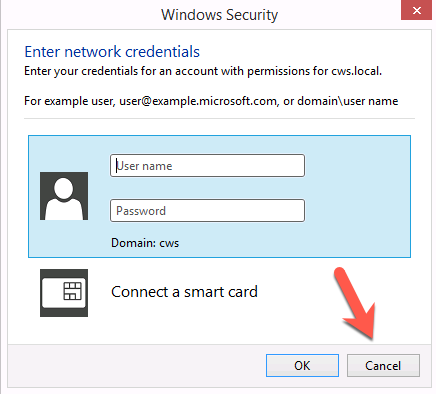Close the Windows Security dialog with X

click(416, 10)
